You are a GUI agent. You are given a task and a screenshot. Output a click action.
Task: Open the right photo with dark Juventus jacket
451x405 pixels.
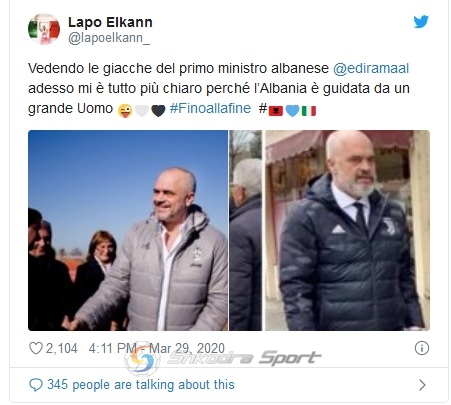(x=329, y=230)
